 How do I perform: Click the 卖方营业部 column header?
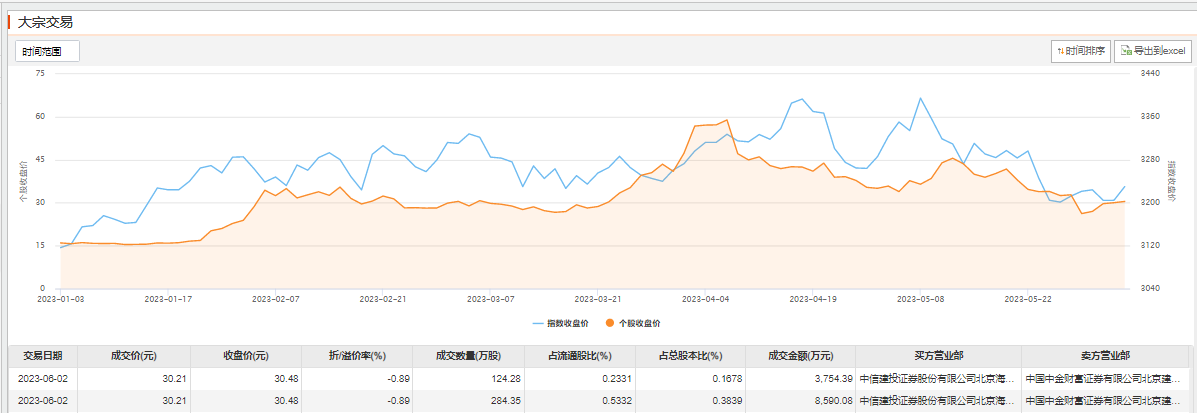click(1105, 355)
